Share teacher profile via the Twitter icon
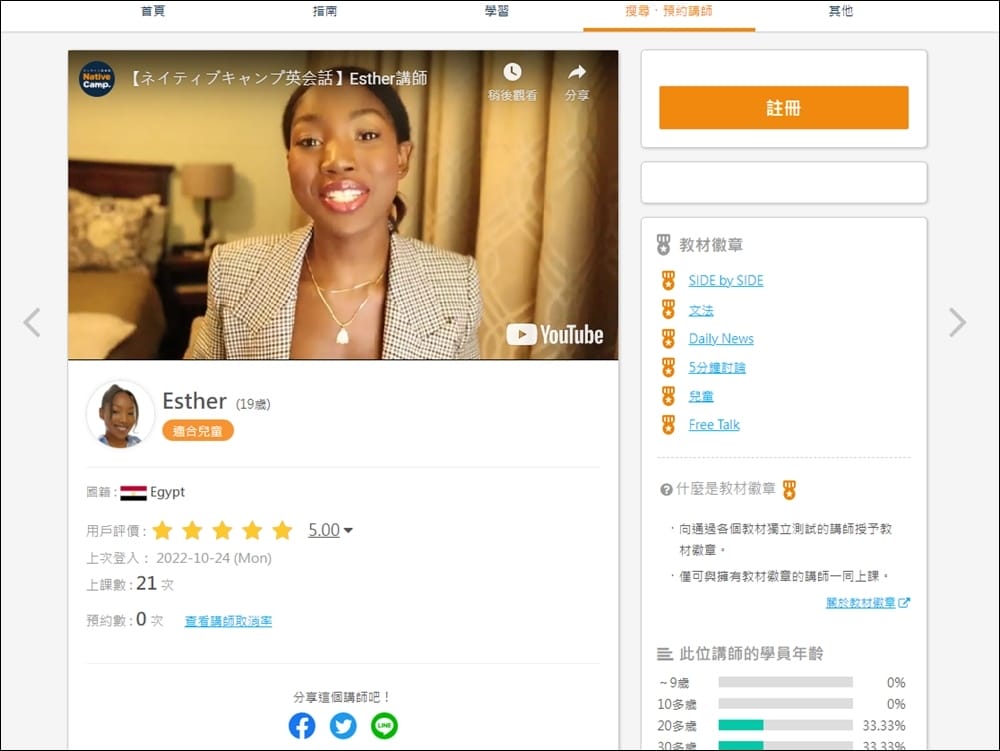 [343, 726]
